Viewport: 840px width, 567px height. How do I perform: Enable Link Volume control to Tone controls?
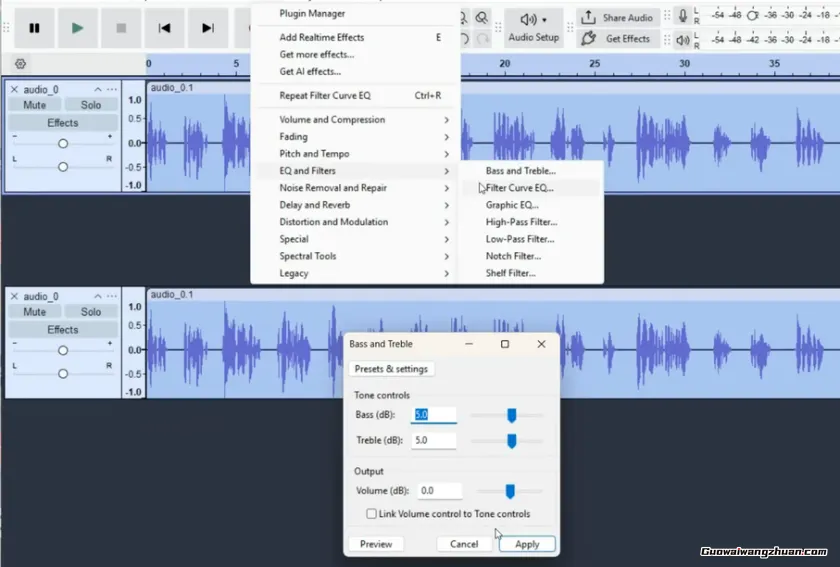pos(372,514)
